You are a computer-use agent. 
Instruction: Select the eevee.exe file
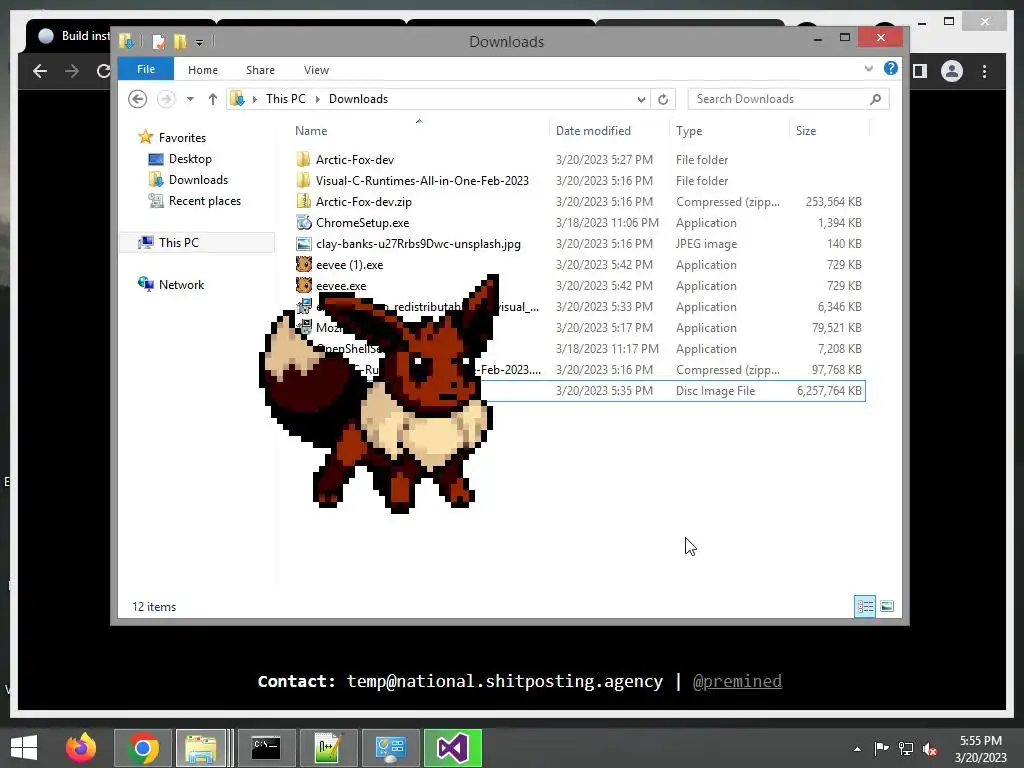341,286
